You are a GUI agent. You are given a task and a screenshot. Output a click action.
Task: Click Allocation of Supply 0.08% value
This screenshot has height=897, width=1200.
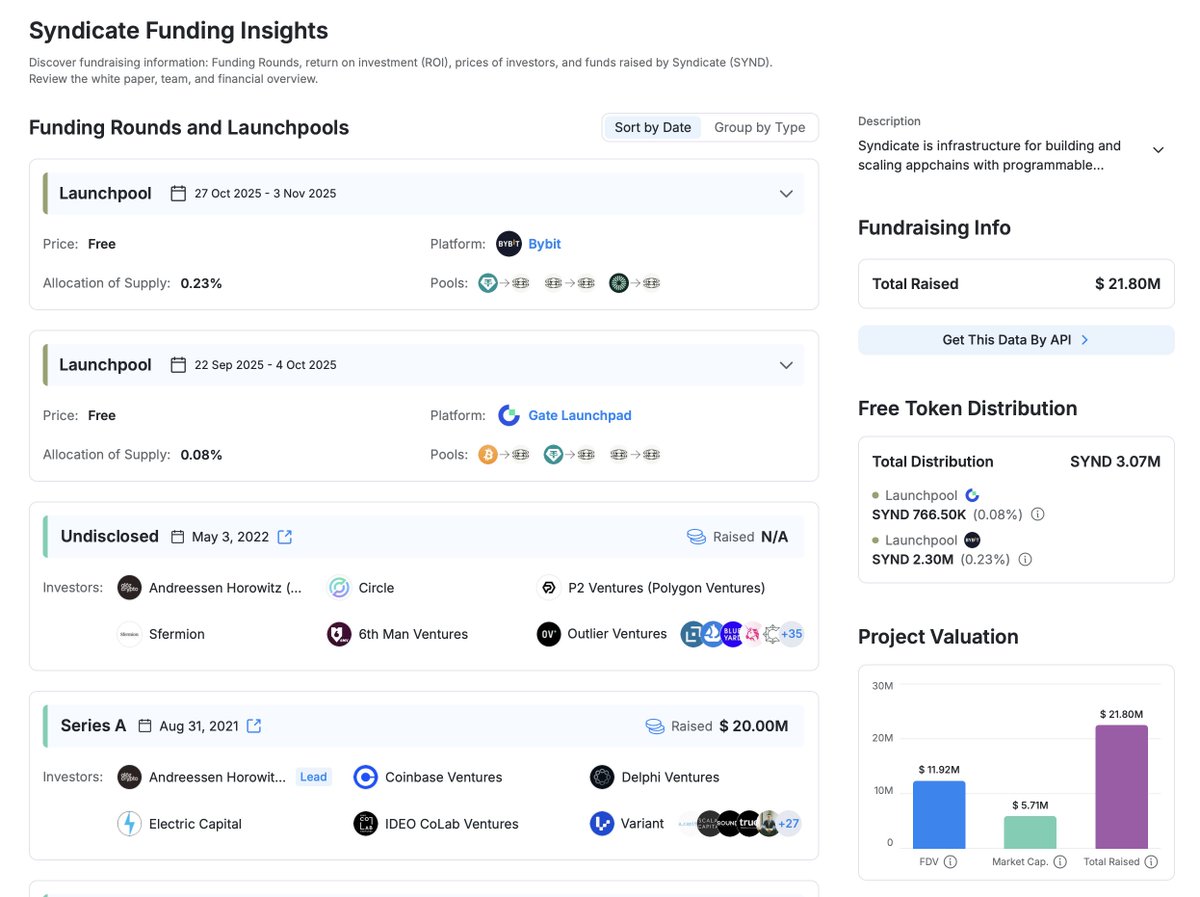pos(201,455)
